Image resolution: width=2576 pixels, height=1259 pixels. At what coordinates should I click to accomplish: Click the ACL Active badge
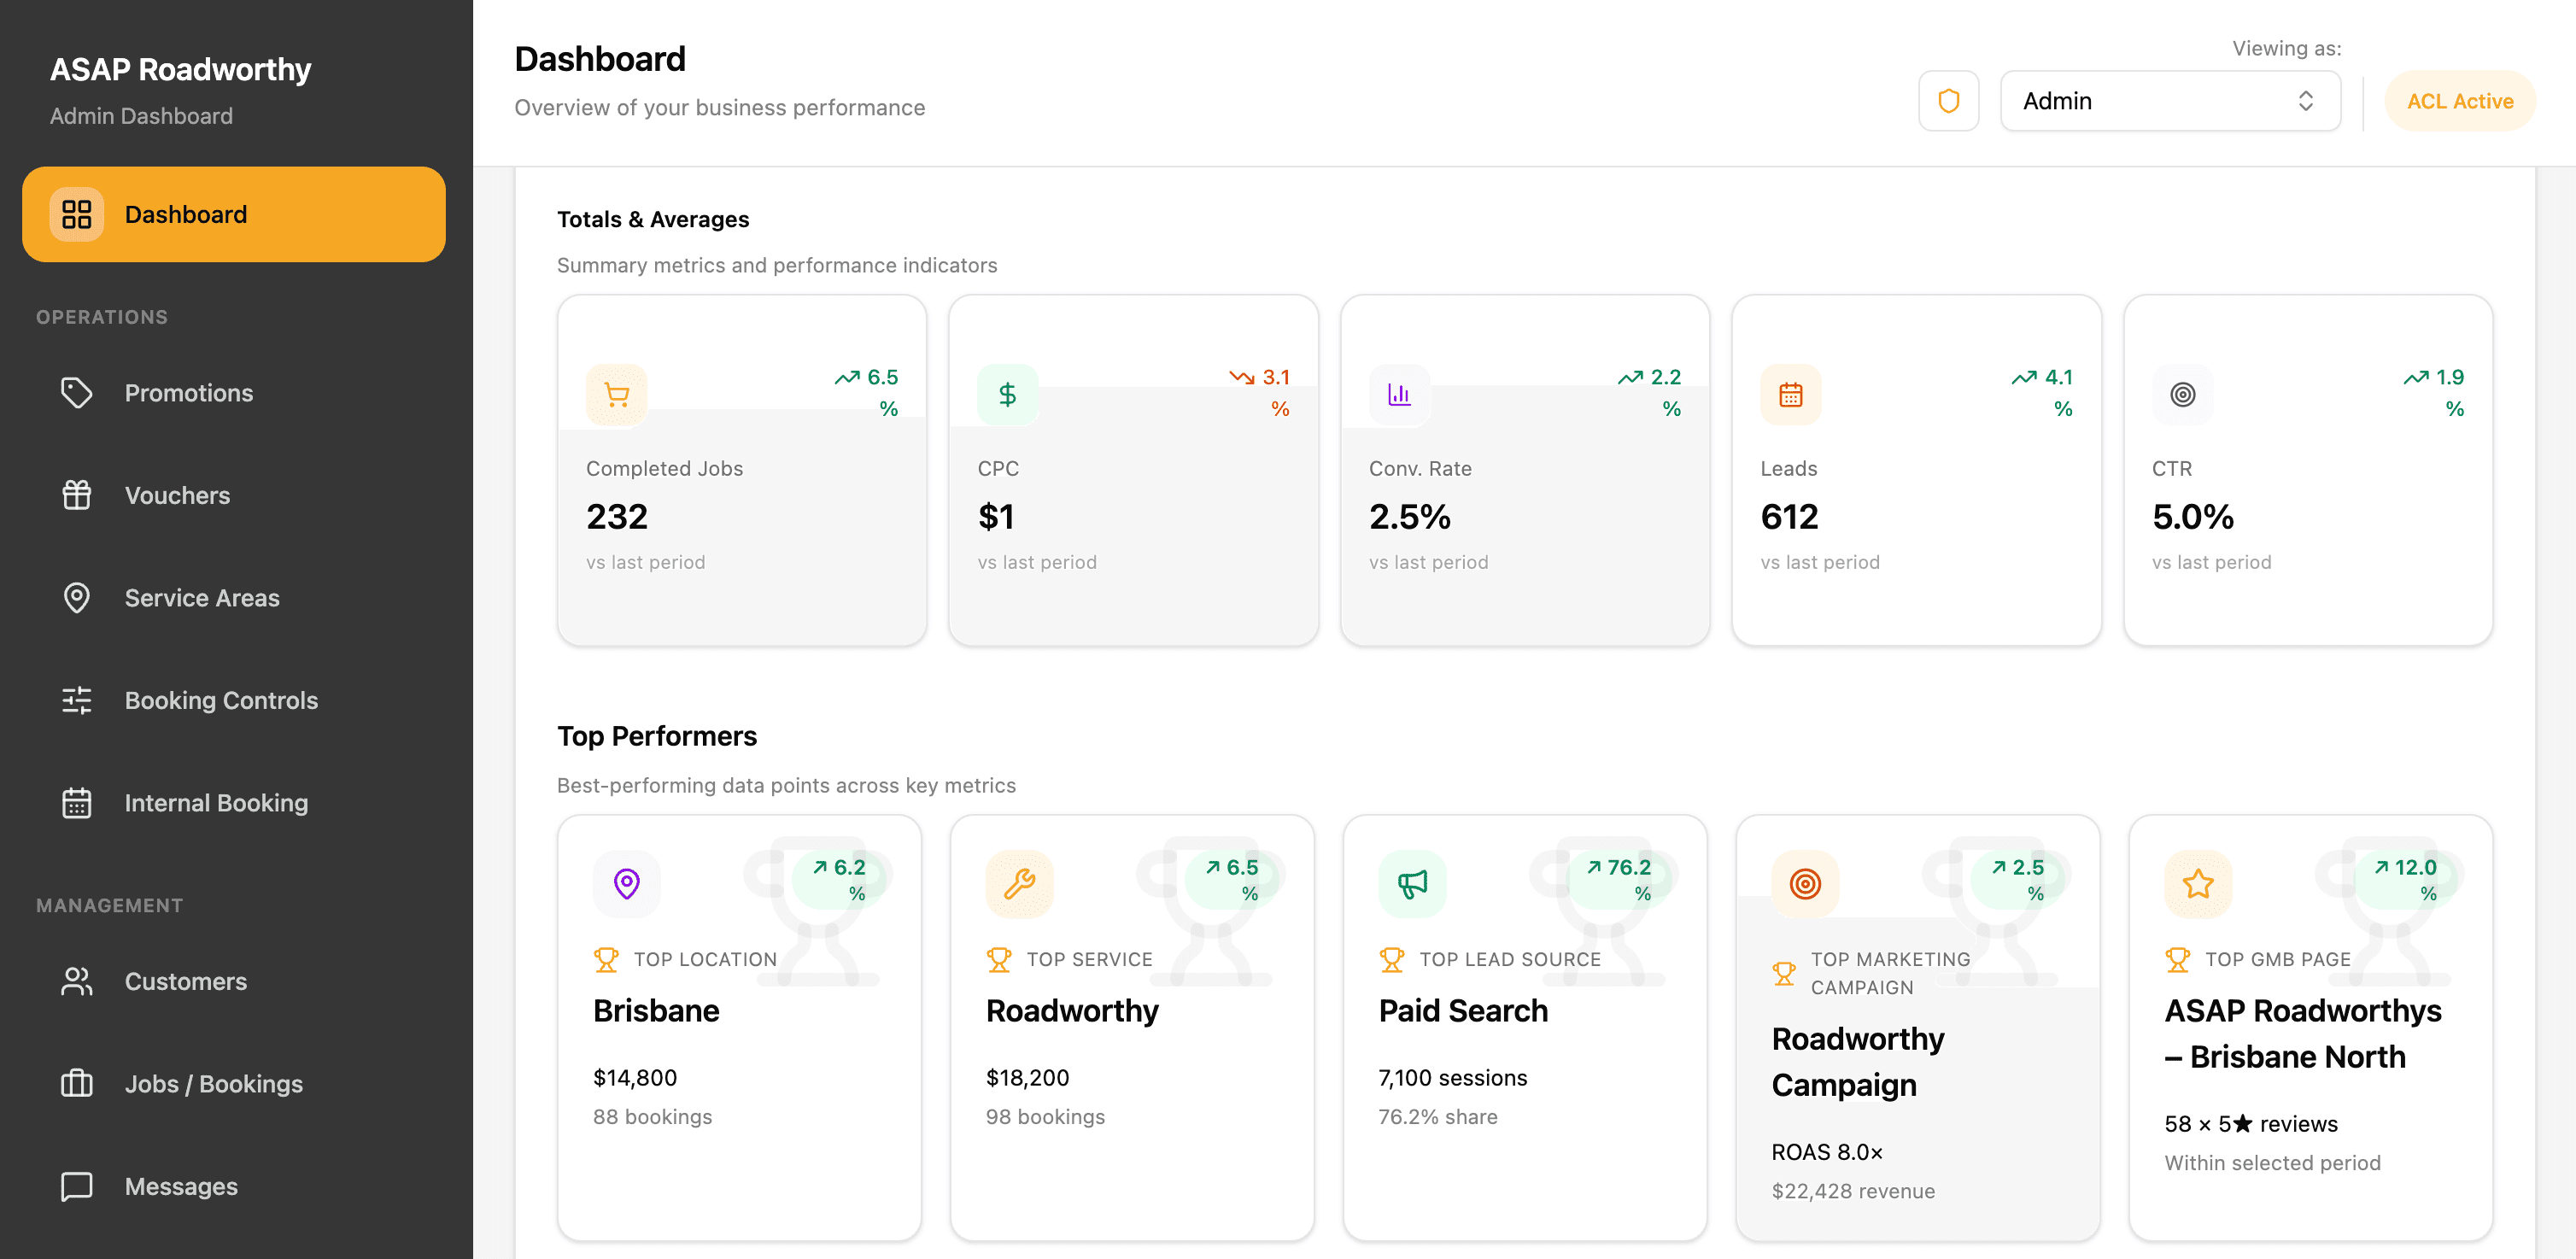[x=2459, y=101]
